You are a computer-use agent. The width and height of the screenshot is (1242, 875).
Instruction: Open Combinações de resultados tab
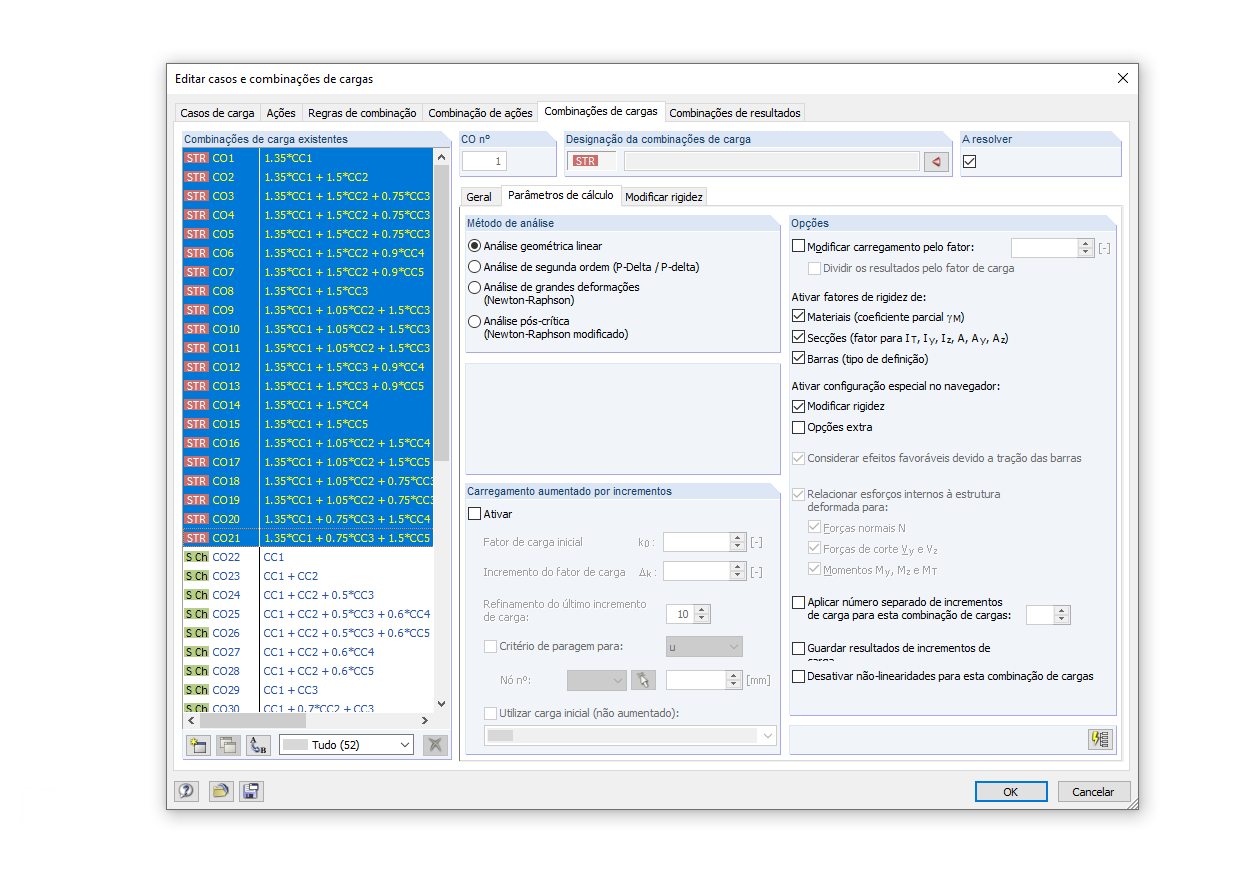(735, 113)
